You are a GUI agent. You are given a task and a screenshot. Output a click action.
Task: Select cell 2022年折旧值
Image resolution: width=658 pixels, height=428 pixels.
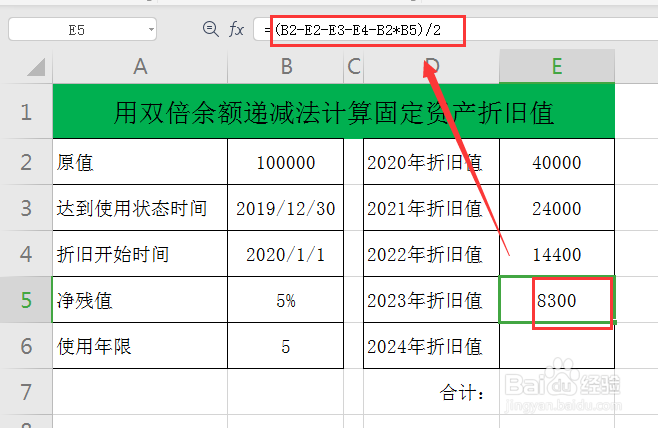tap(431, 254)
